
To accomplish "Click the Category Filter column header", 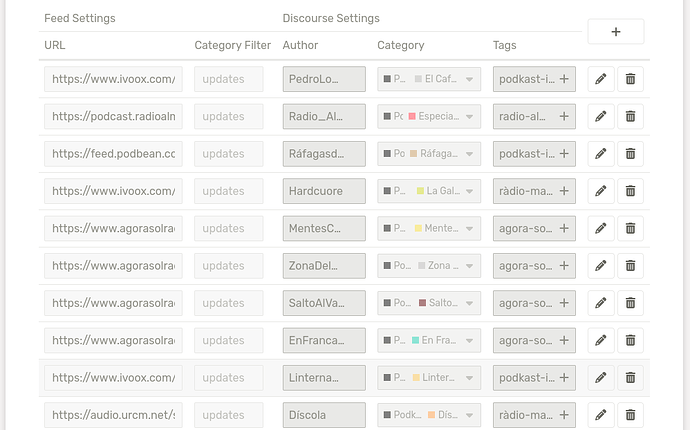I will pos(232,45).
